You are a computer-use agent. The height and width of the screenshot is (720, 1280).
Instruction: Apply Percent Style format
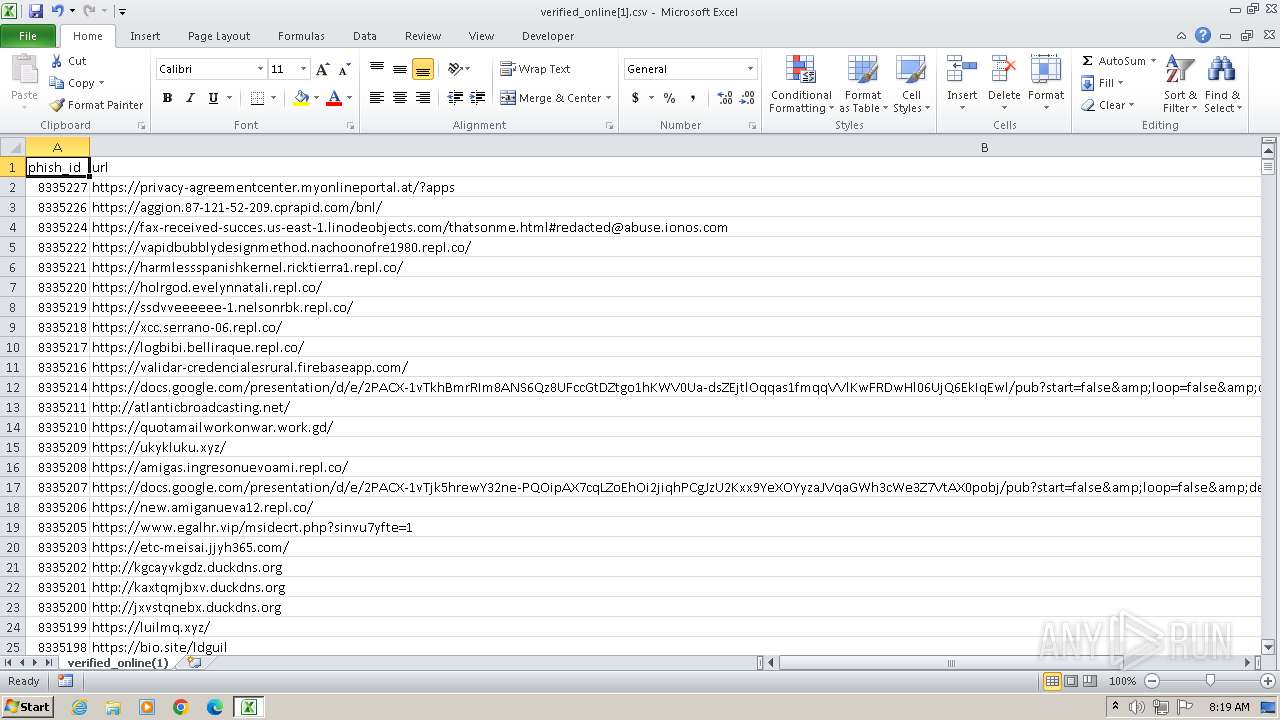669,98
